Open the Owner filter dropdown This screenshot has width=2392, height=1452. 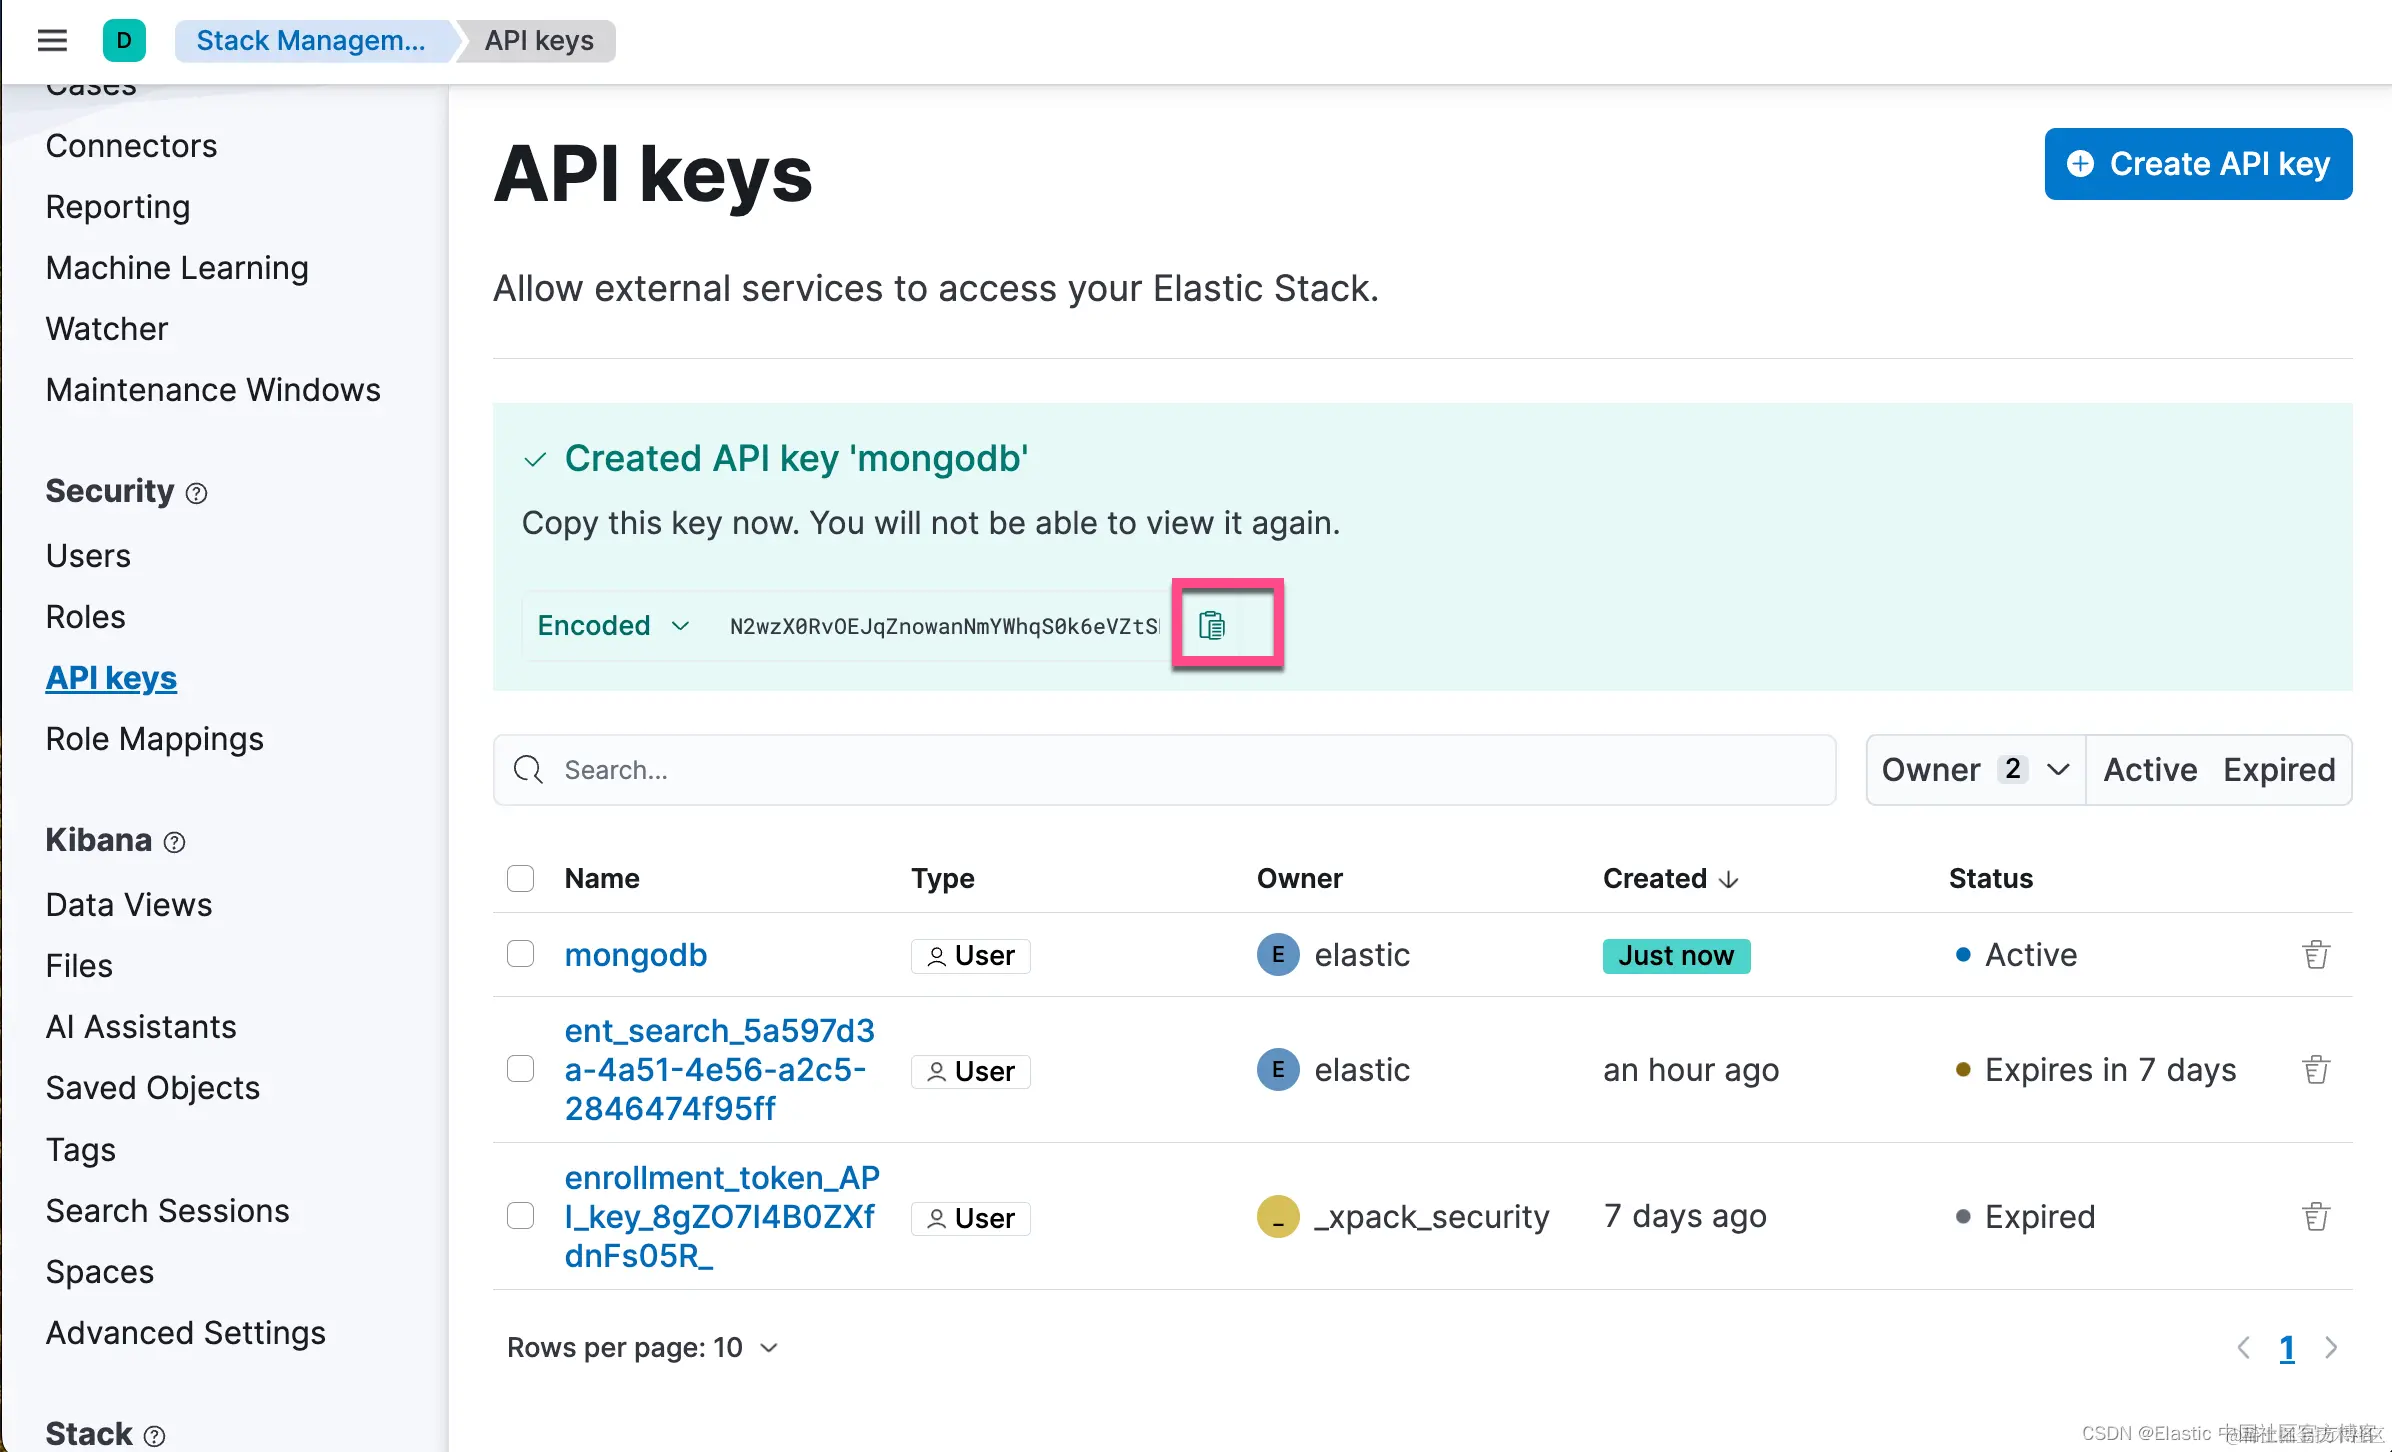pyautogui.click(x=1975, y=770)
